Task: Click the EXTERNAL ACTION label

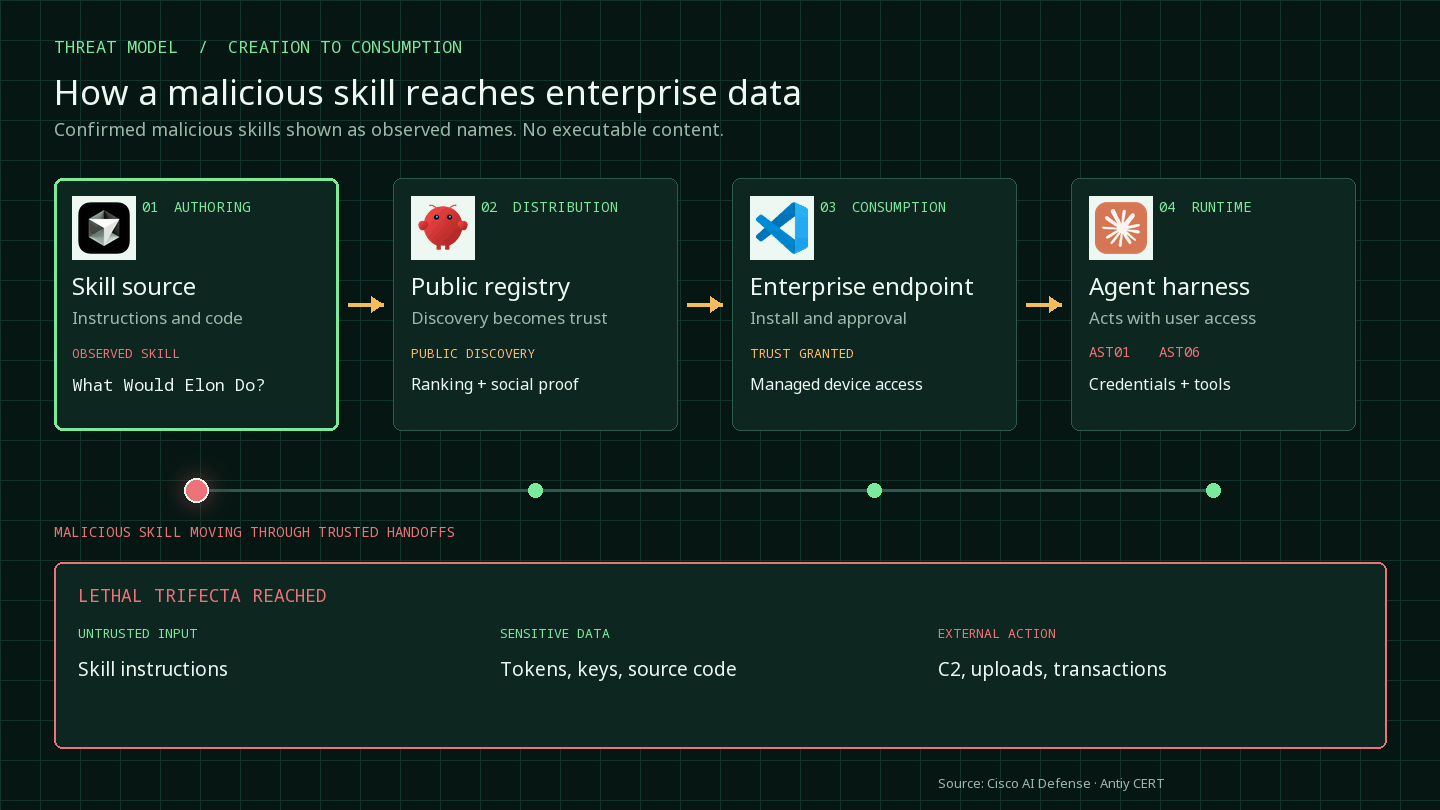Action: 997,633
